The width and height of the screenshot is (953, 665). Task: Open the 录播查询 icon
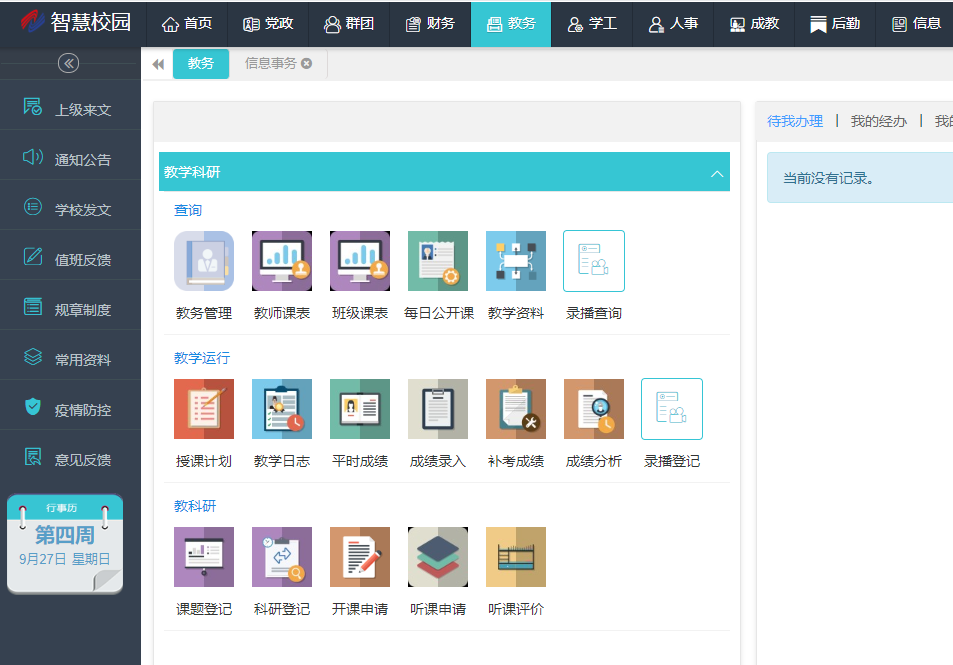click(594, 261)
